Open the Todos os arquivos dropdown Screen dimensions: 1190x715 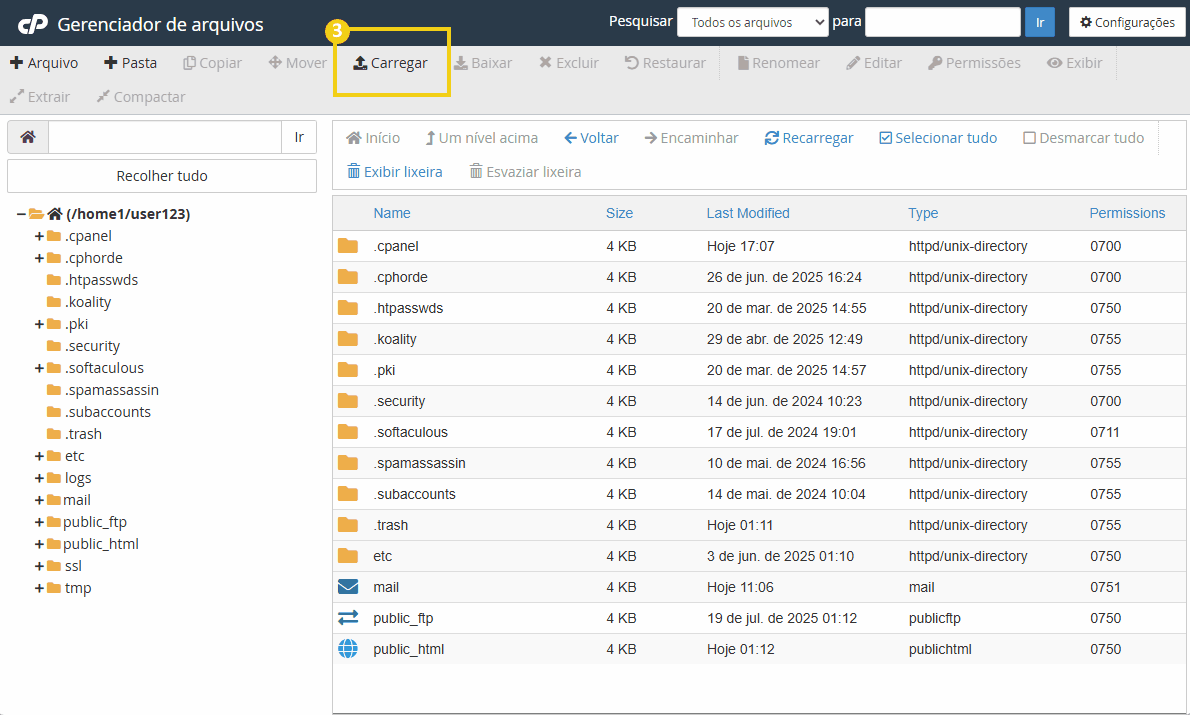(x=752, y=22)
